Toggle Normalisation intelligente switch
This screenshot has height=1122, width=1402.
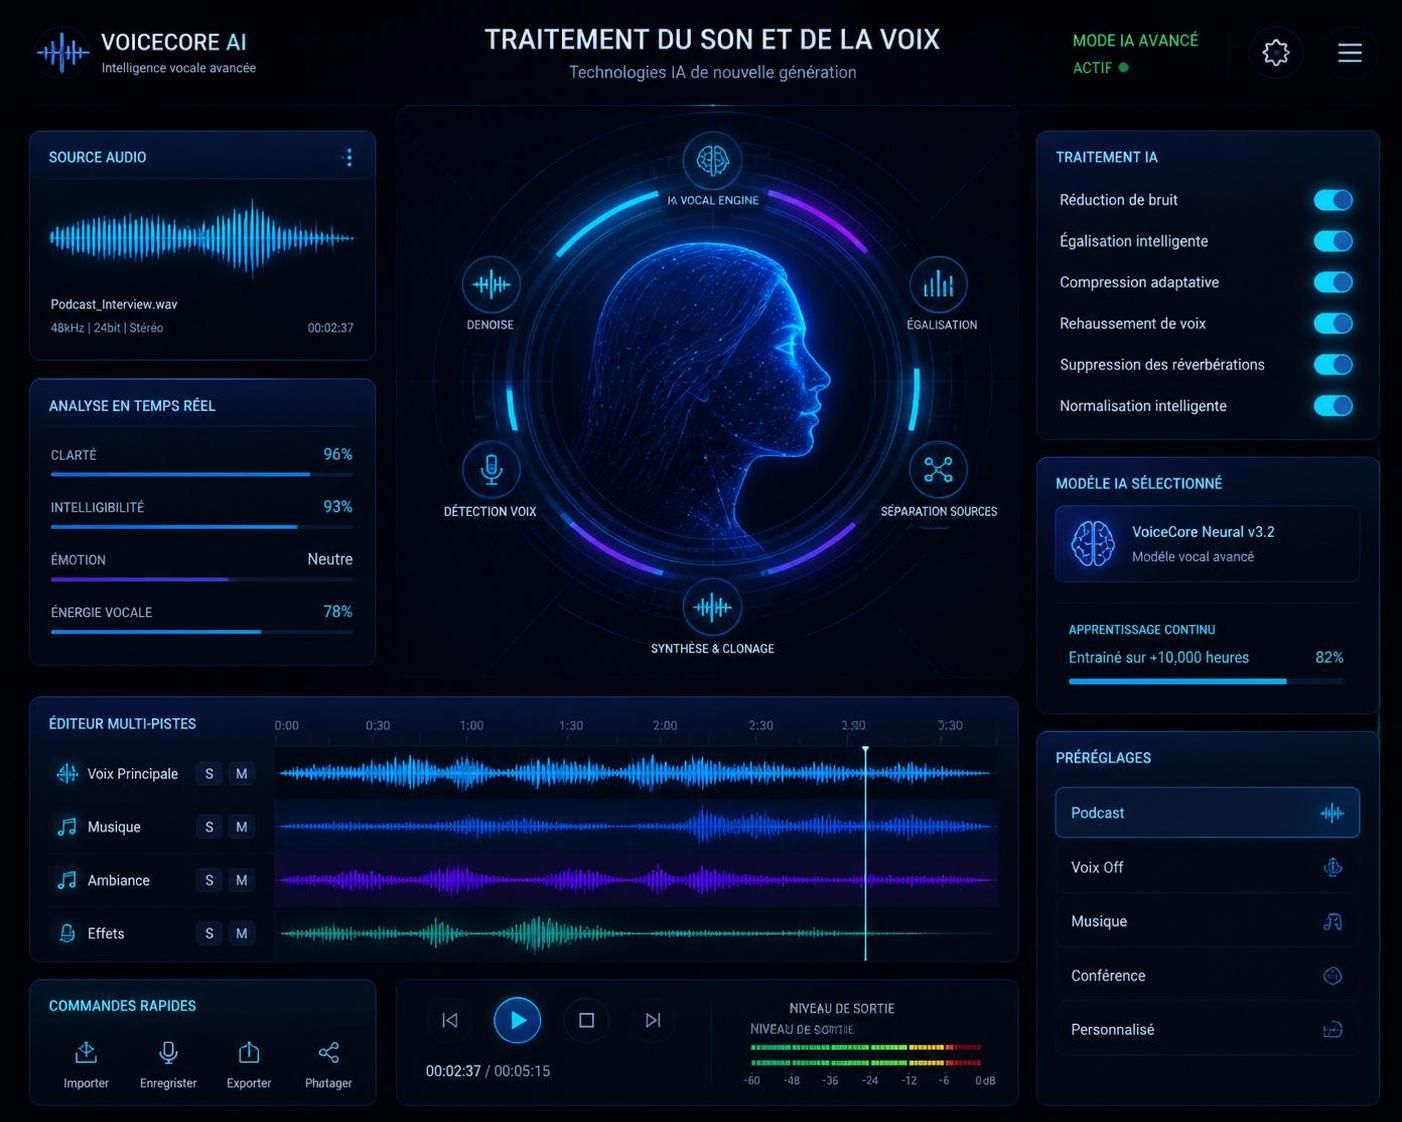(x=1333, y=405)
